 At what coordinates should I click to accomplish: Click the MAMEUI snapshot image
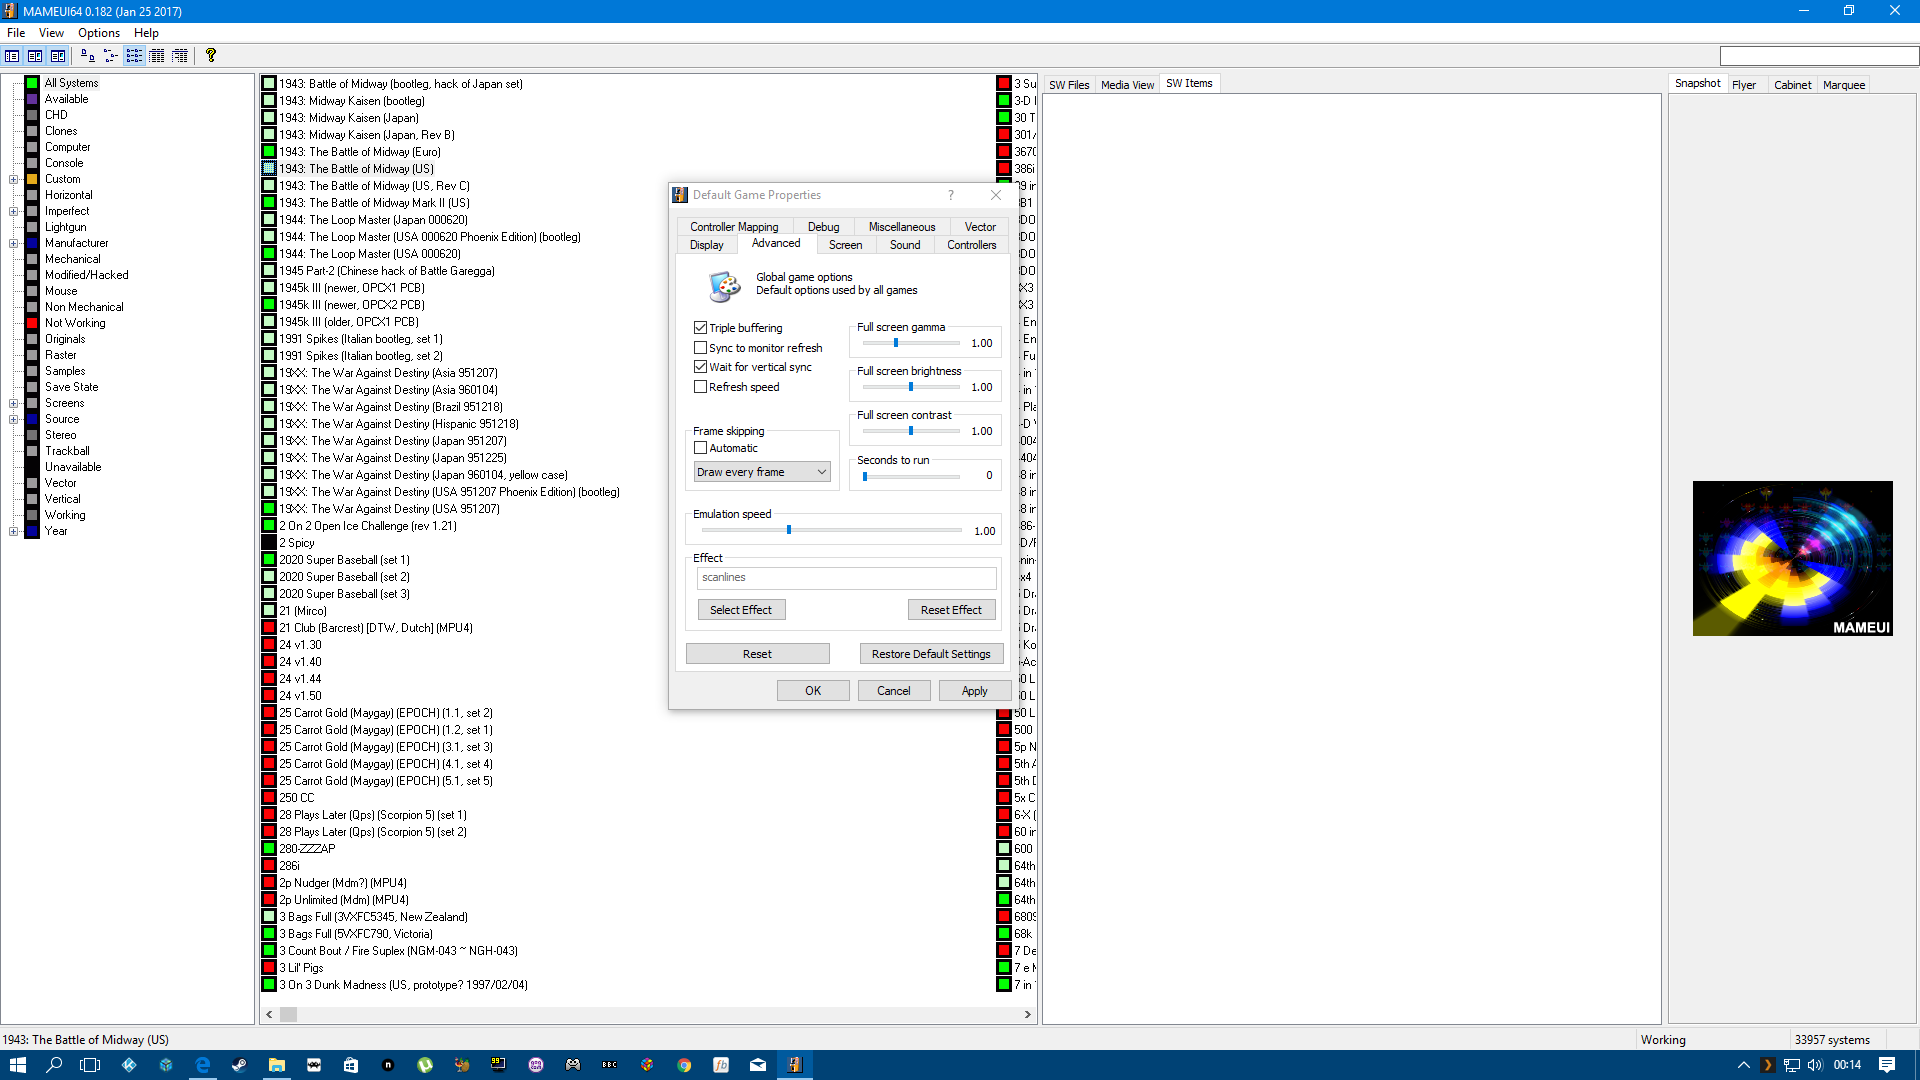coord(1792,558)
